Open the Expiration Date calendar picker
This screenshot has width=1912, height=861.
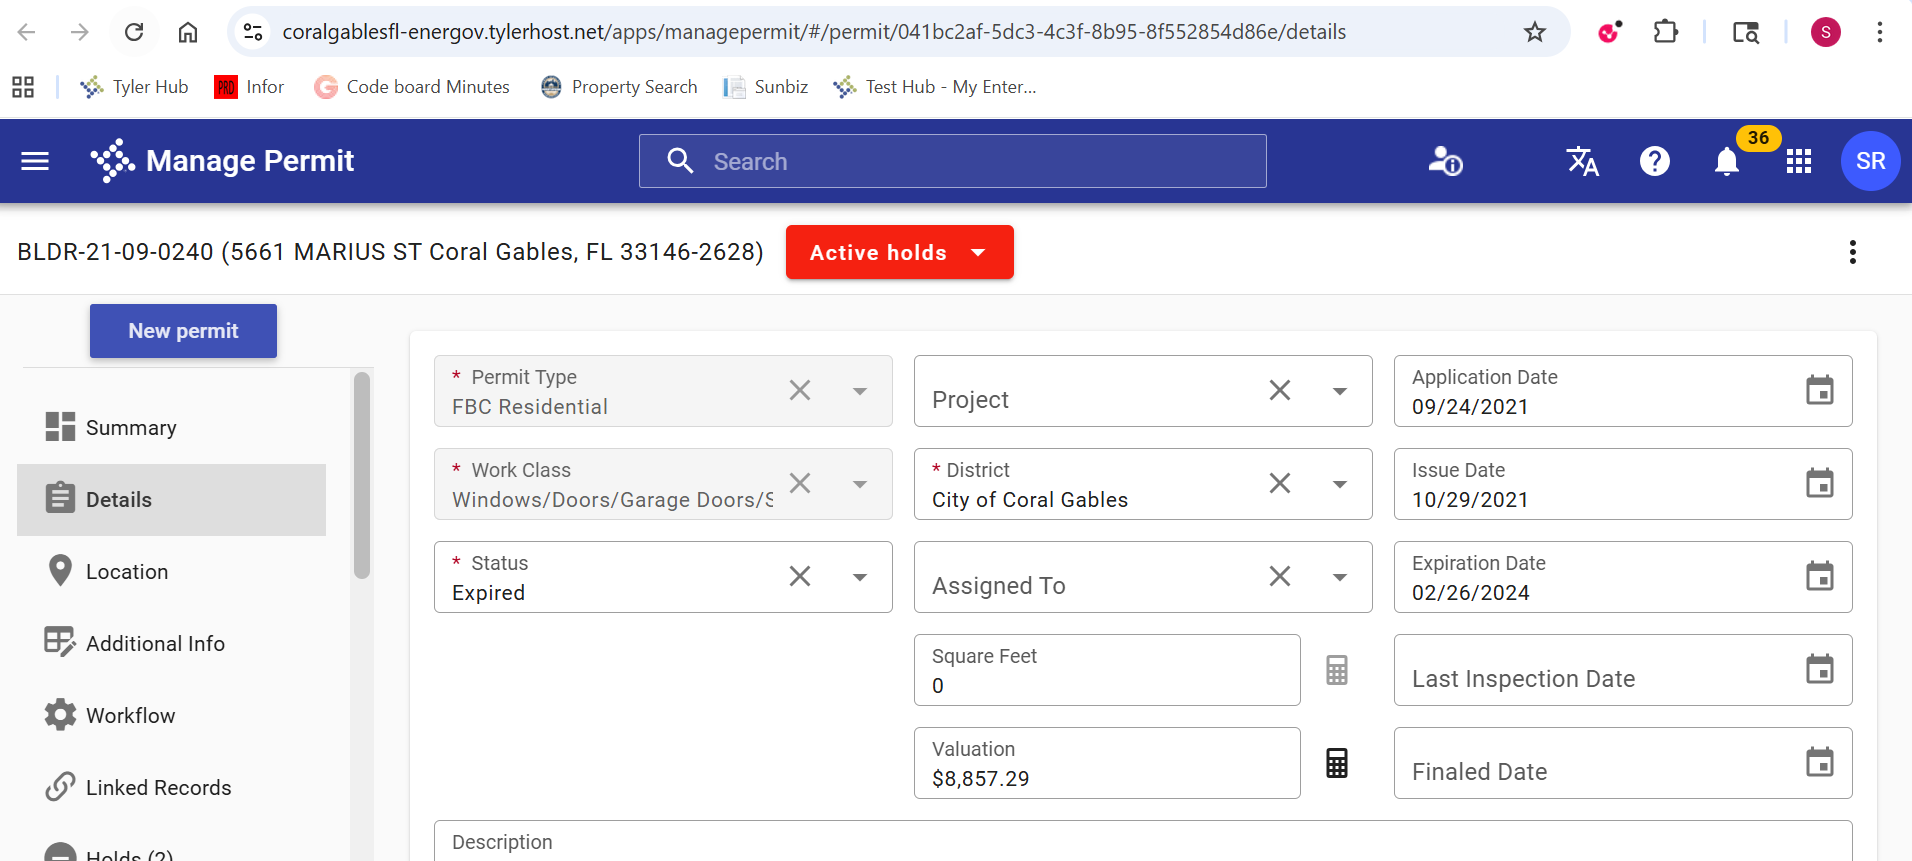[1819, 576]
